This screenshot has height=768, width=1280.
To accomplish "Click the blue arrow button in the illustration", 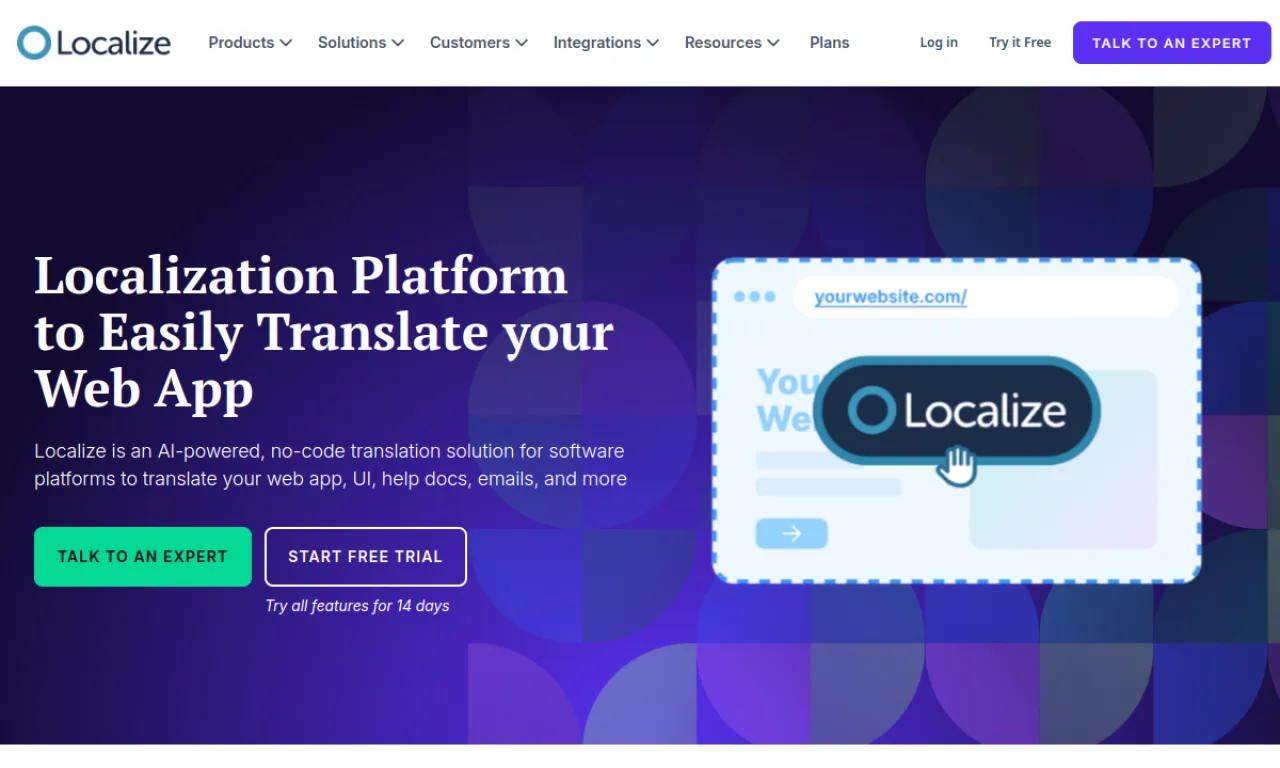I will [791, 534].
